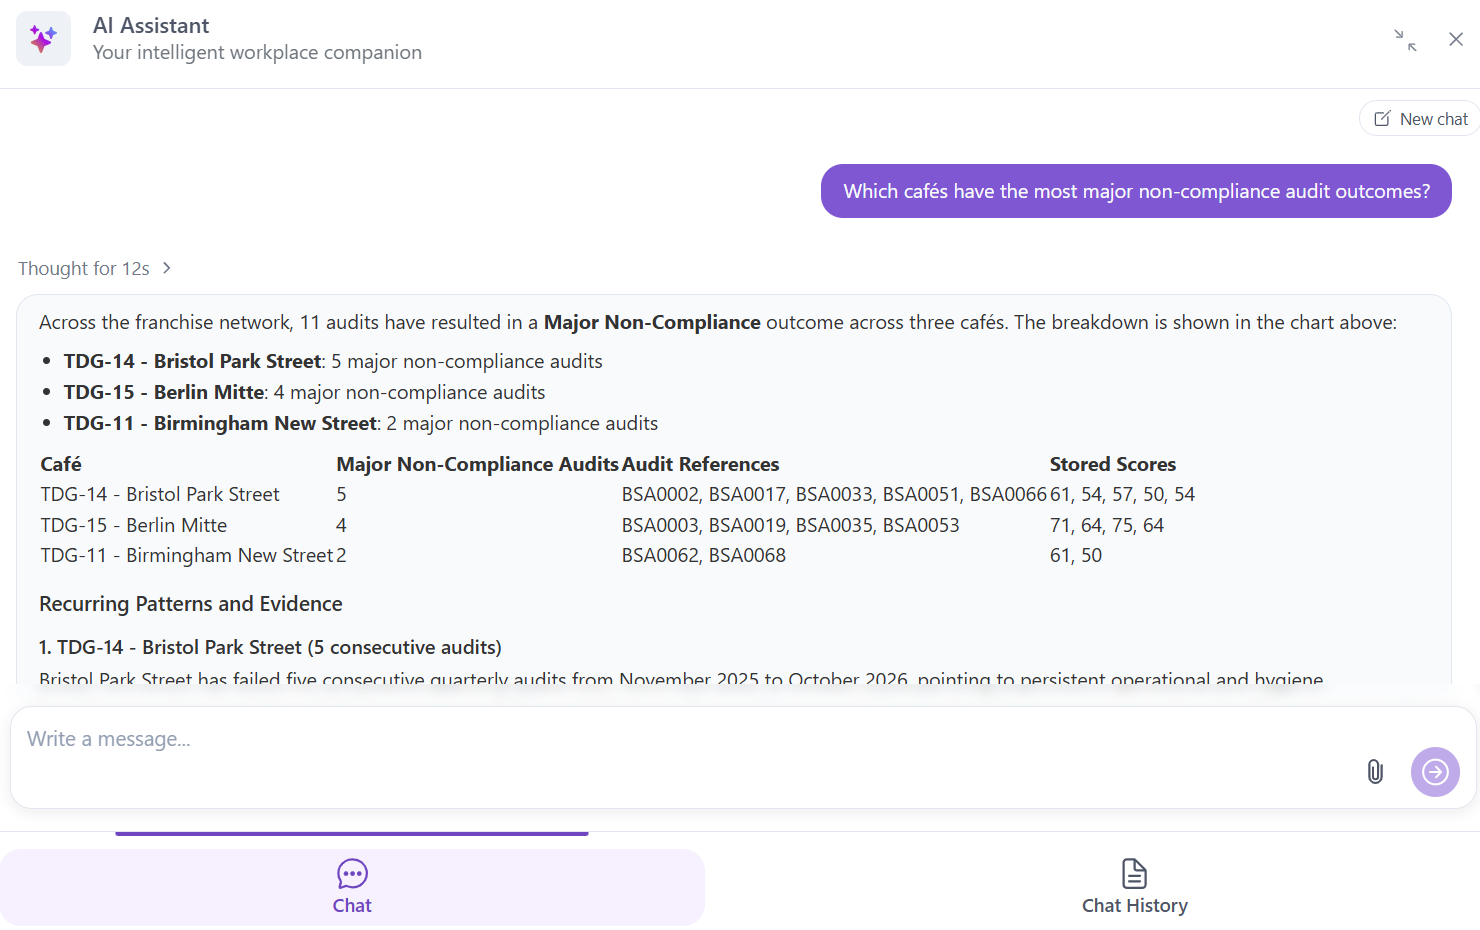Viewport: 1480px width, 930px height.
Task: Click the 'Major Non-Compliance Audits' column header
Action: pyautogui.click(x=478, y=464)
